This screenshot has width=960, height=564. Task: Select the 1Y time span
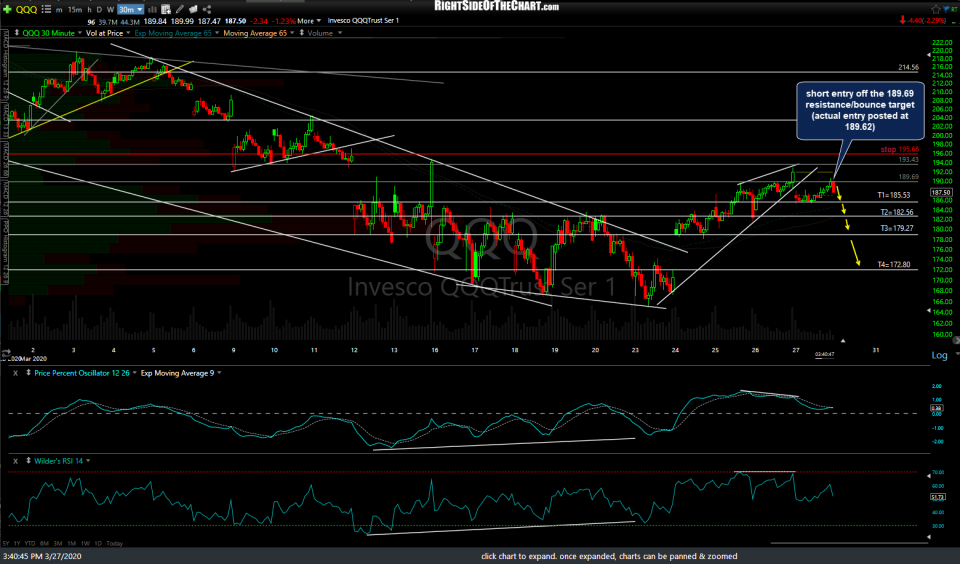17,543
